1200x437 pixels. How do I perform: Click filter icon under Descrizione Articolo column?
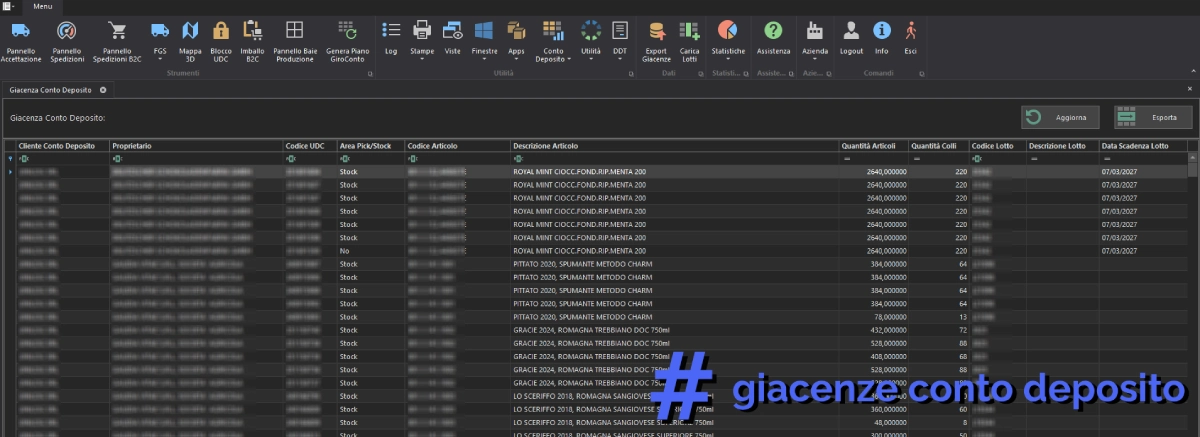(517, 158)
